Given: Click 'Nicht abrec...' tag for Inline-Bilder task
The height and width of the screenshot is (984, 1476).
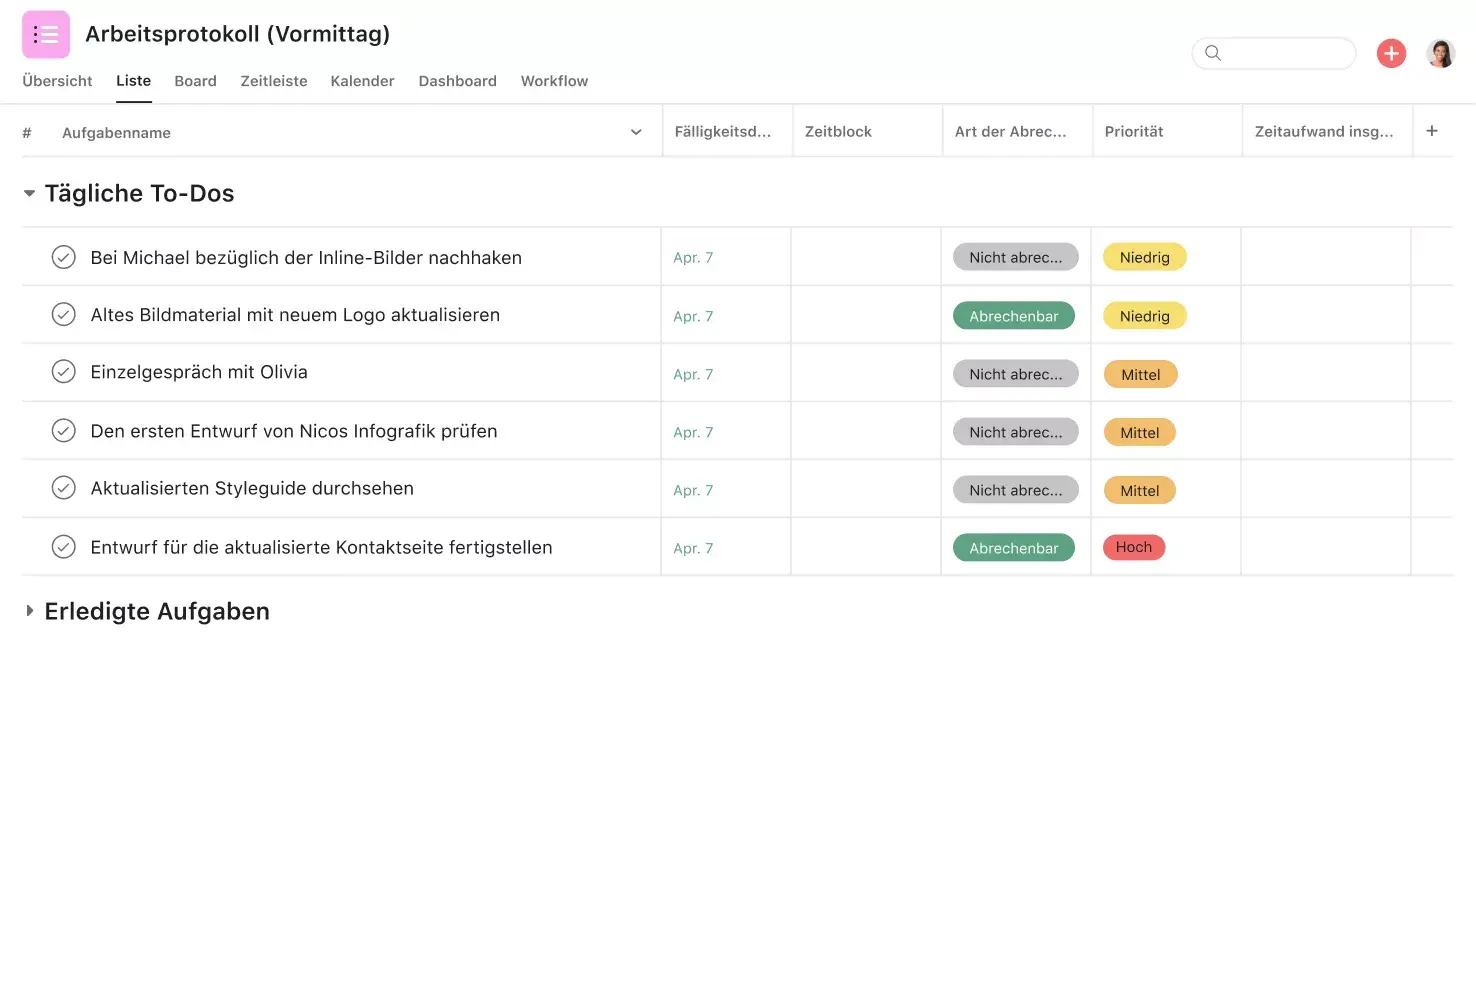Looking at the screenshot, I should (x=1015, y=257).
